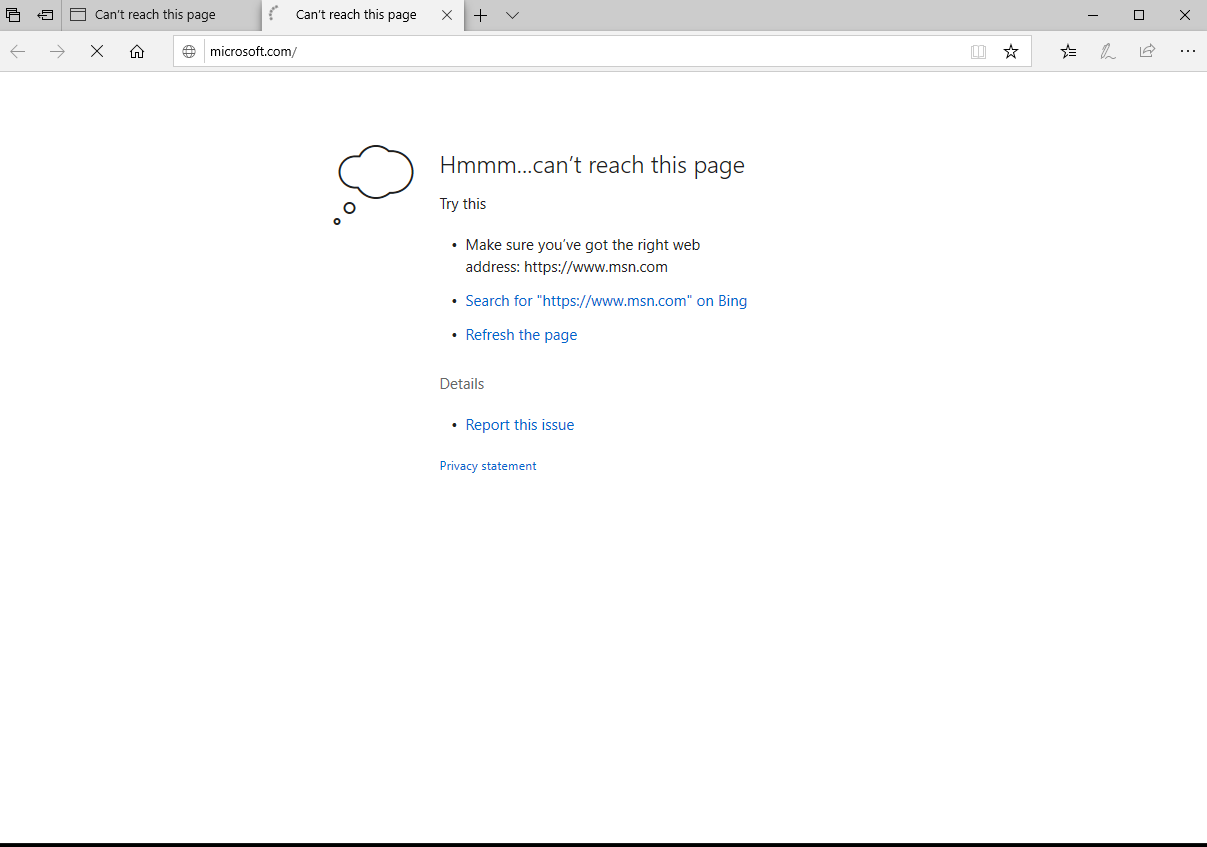The width and height of the screenshot is (1207, 847).
Task: Start a Web Note with the pen icon
Action: click(1107, 51)
